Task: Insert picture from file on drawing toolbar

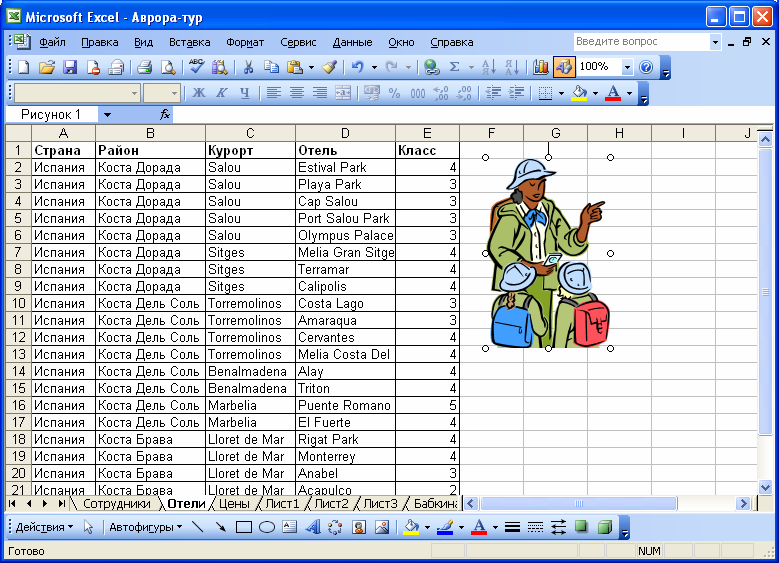Action: pyautogui.click(x=382, y=527)
